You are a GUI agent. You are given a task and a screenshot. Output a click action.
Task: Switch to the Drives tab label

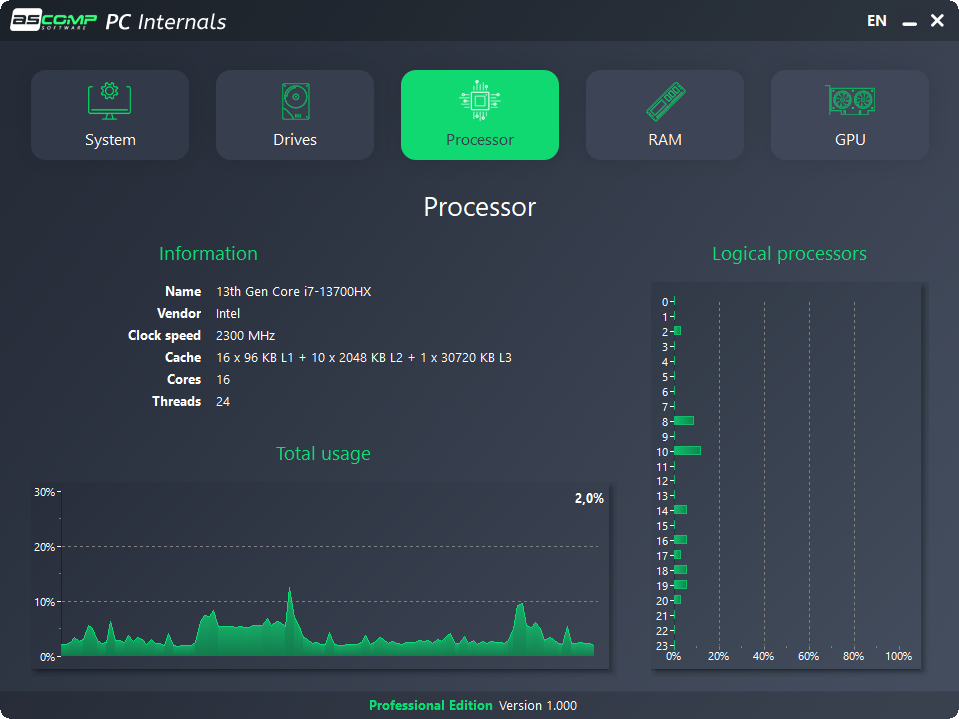coord(295,140)
